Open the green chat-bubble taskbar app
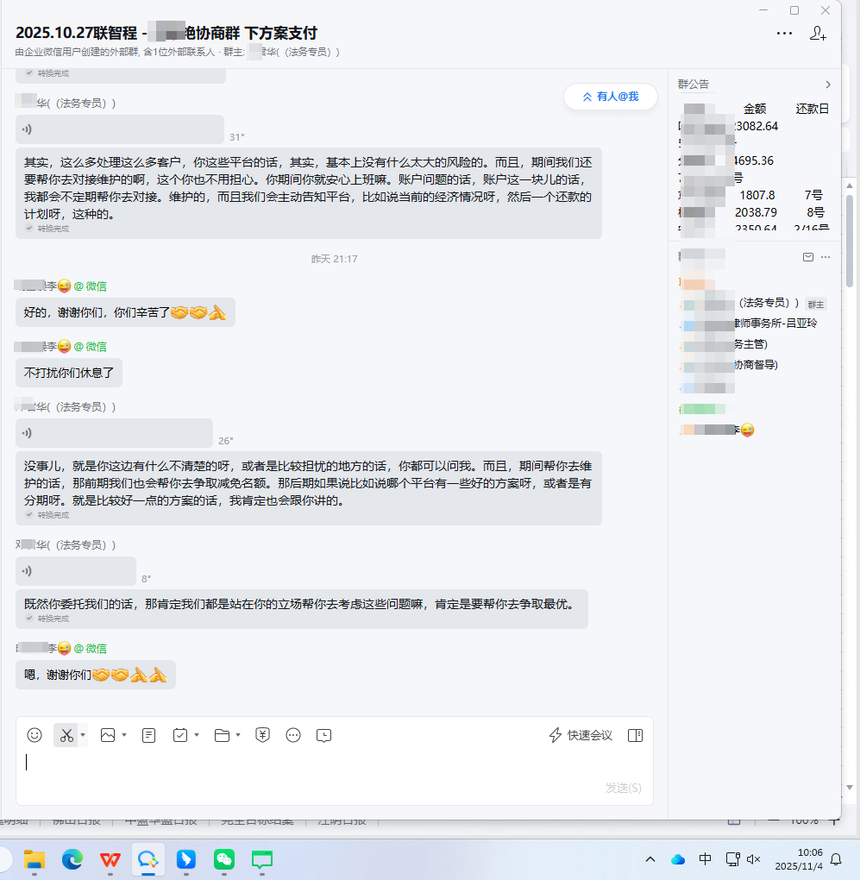The height and width of the screenshot is (880, 860). click(x=262, y=859)
